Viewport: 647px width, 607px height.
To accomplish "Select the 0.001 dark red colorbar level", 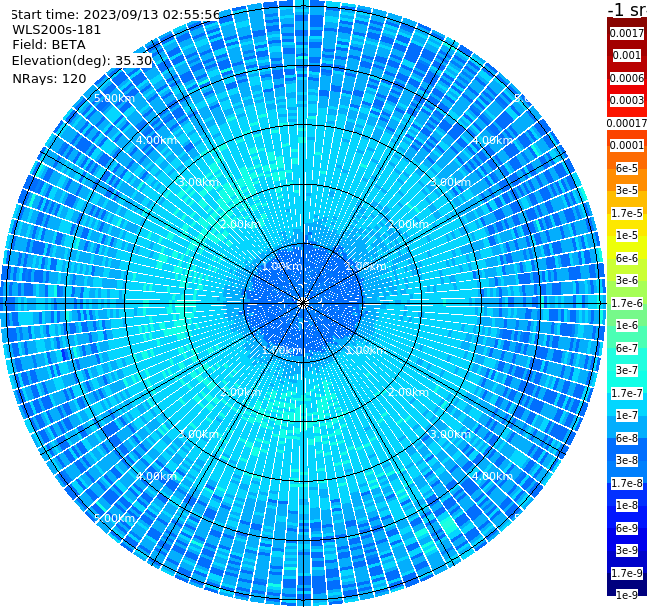I will 627,55.
